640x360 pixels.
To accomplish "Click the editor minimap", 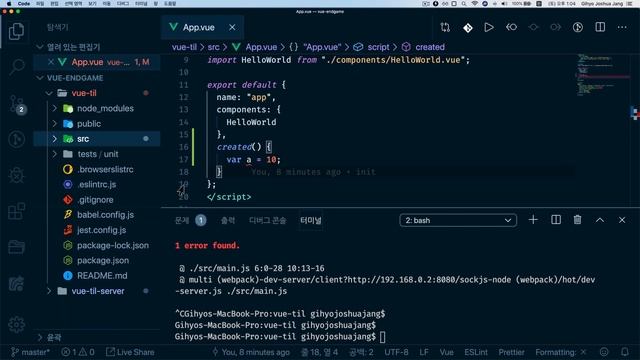I will click(x=603, y=75).
